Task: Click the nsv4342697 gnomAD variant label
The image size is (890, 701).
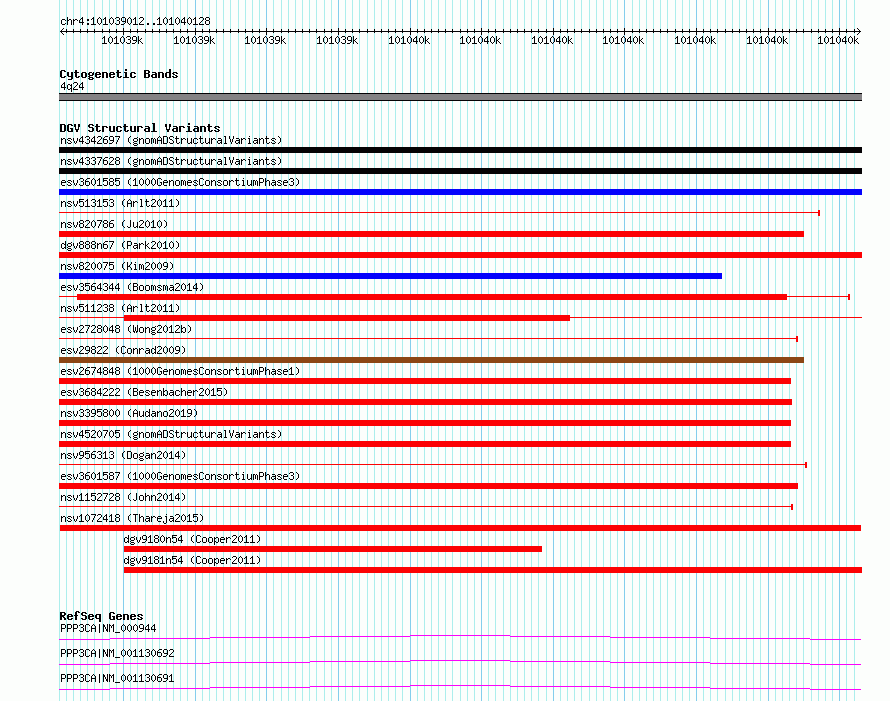Action: pyautogui.click(x=171, y=140)
